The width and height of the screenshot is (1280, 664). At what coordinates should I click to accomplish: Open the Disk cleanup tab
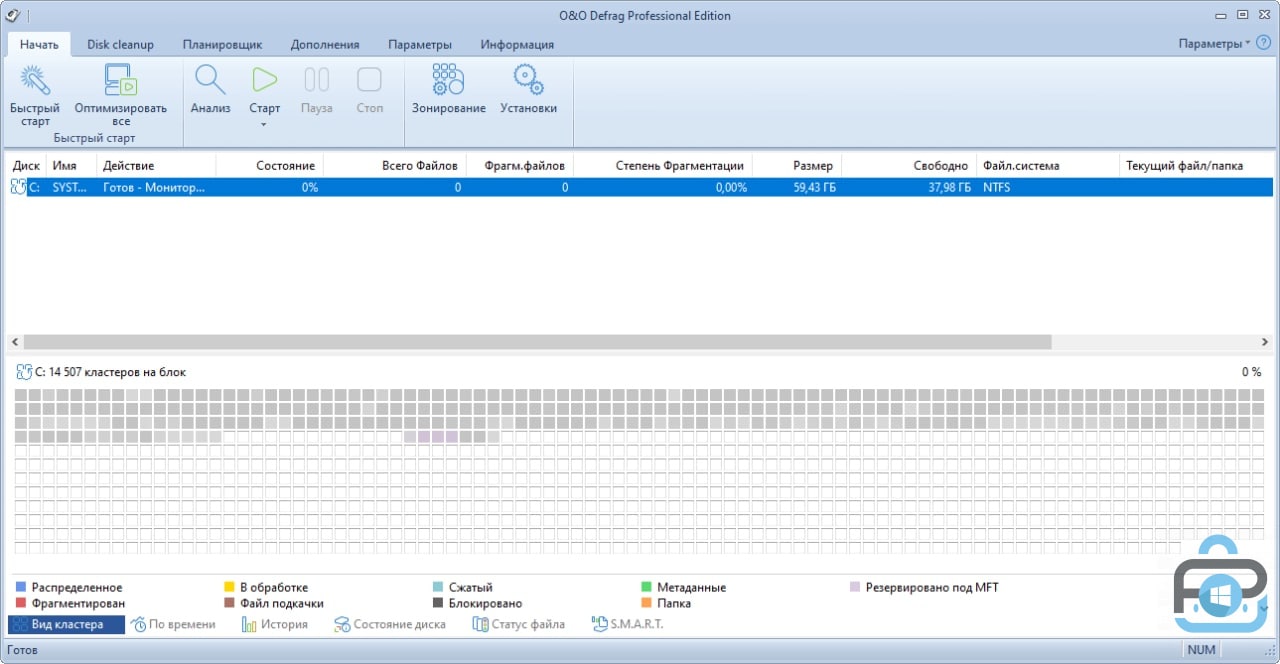[x=120, y=44]
